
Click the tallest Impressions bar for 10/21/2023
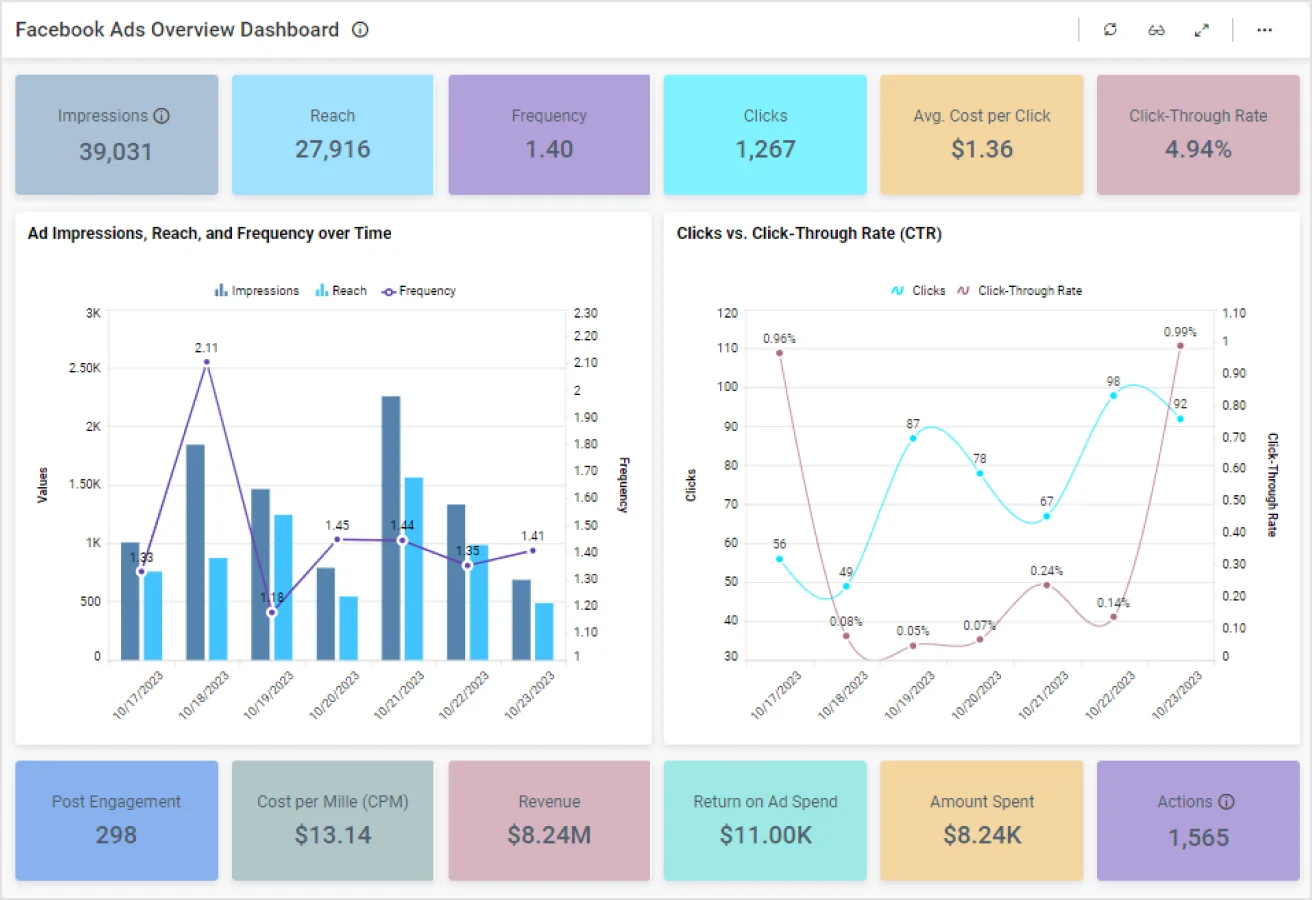391,528
